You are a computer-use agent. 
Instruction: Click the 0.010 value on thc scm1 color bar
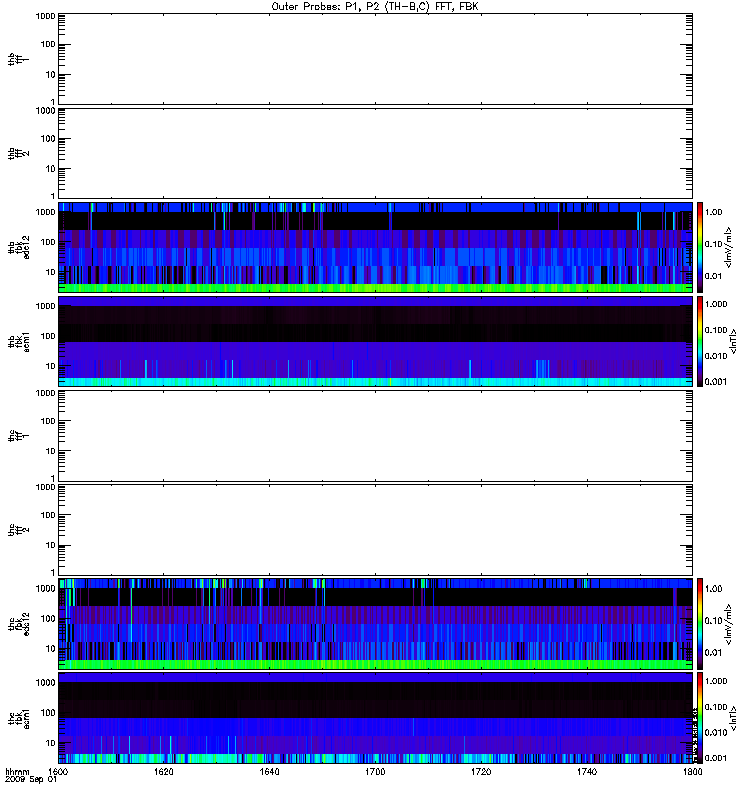pyautogui.click(x=716, y=733)
